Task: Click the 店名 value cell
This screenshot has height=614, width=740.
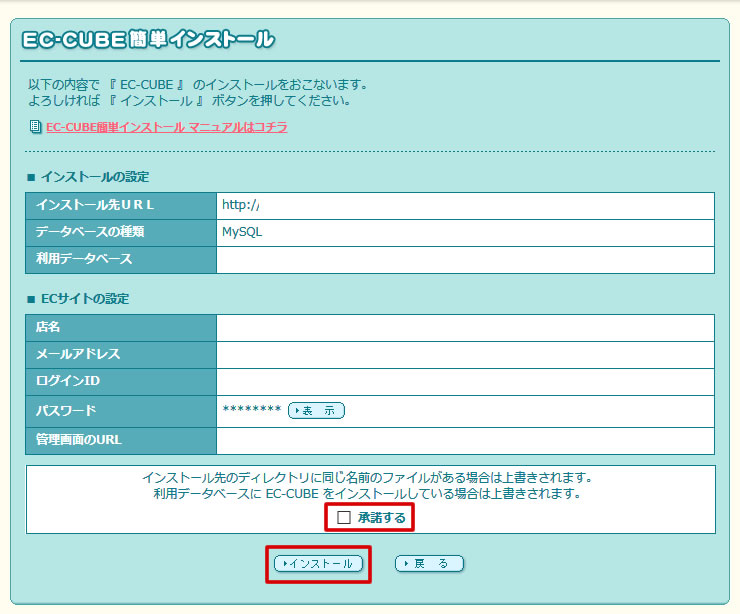Action: [465, 328]
